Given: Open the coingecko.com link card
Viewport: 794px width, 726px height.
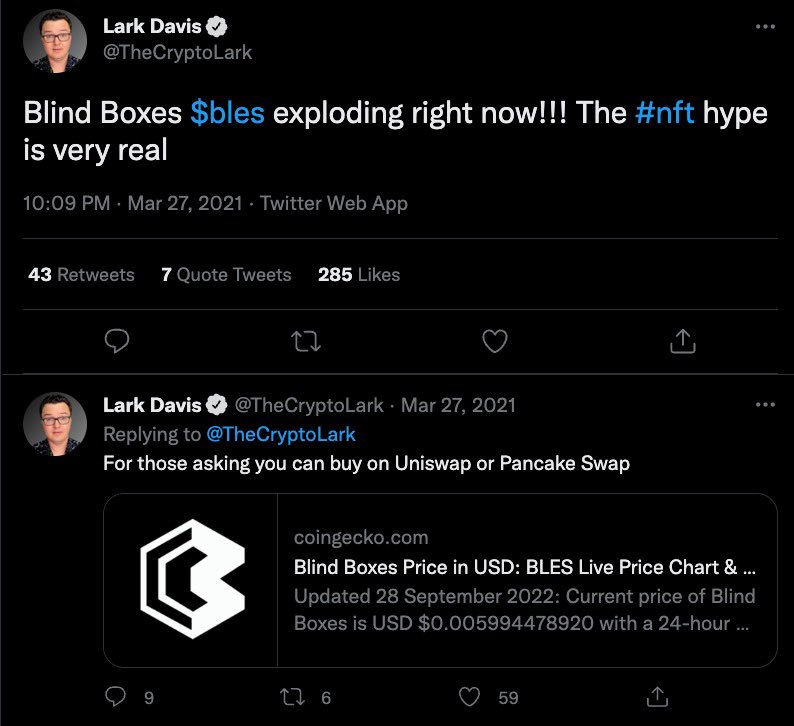Looking at the screenshot, I should pos(525,581).
